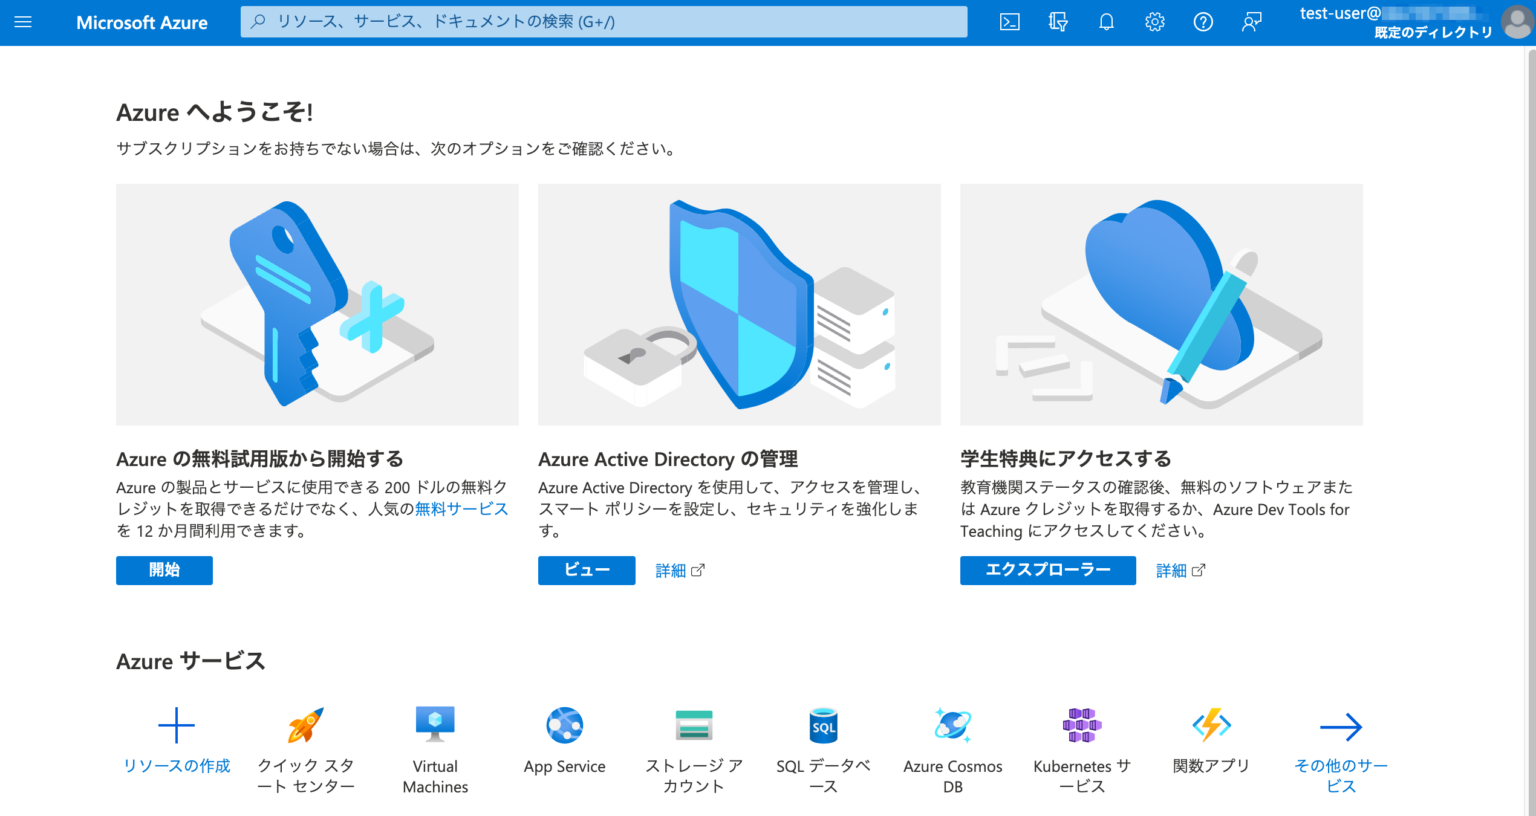Open the Azure Cosmos DB icon
Viewport: 1536px width, 816px height.
pyautogui.click(x=952, y=725)
